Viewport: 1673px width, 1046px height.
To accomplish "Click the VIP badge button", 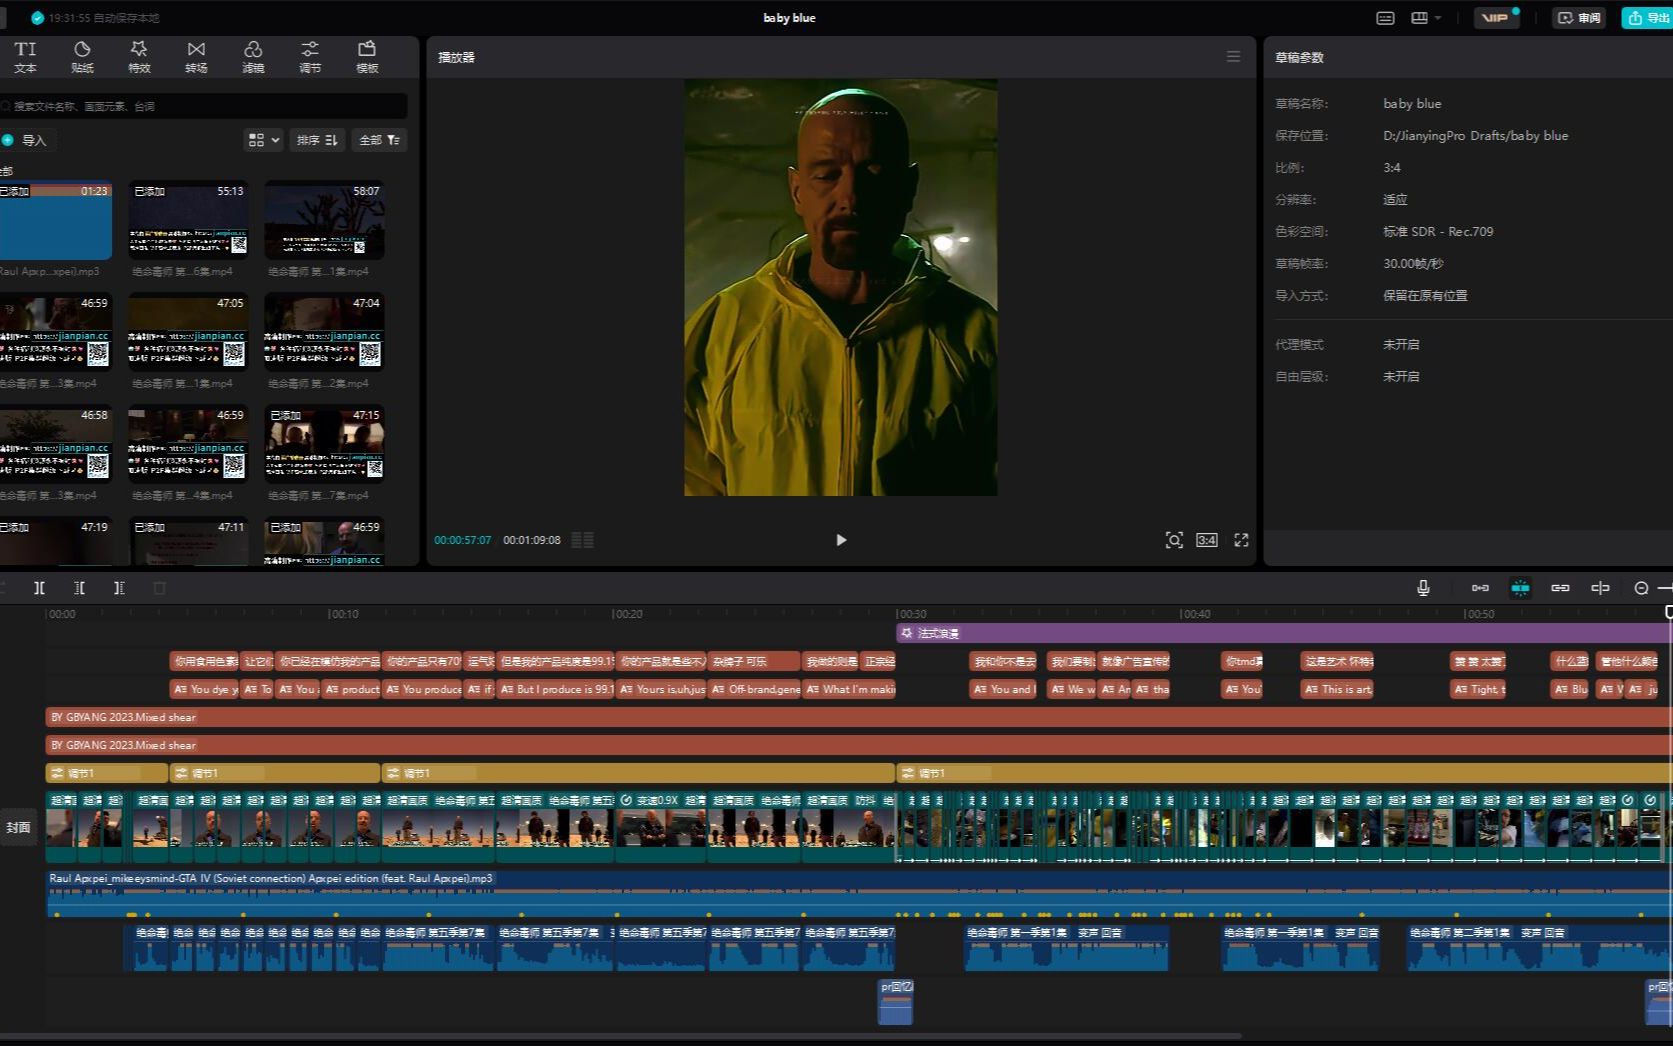I will (1496, 18).
